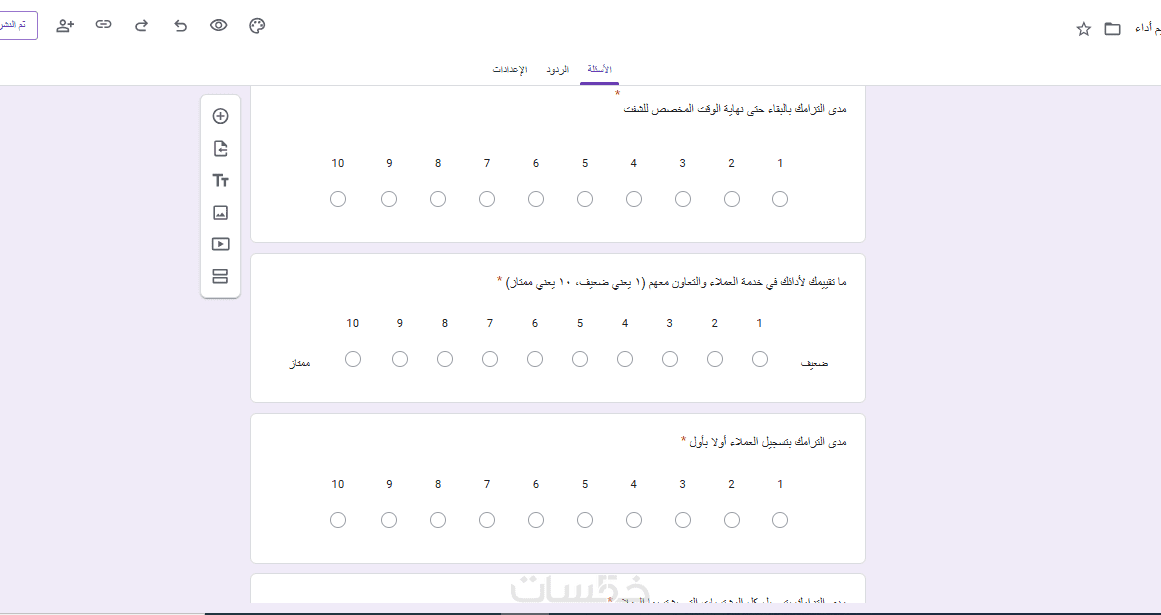Add a video from the sidebar

221,244
